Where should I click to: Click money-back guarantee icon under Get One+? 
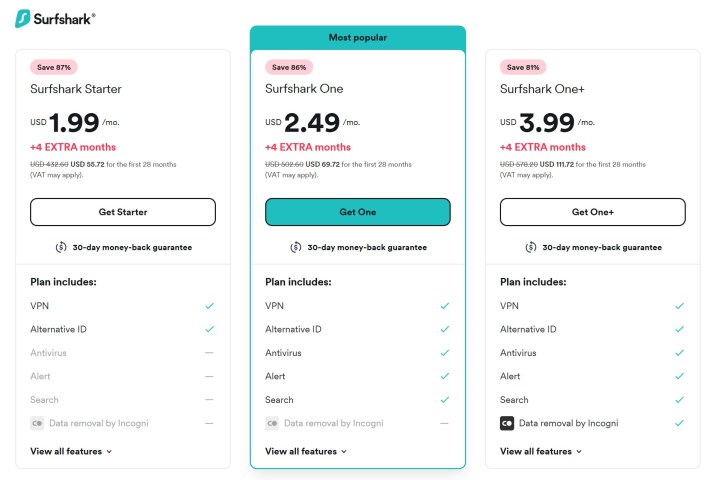pyautogui.click(x=531, y=247)
